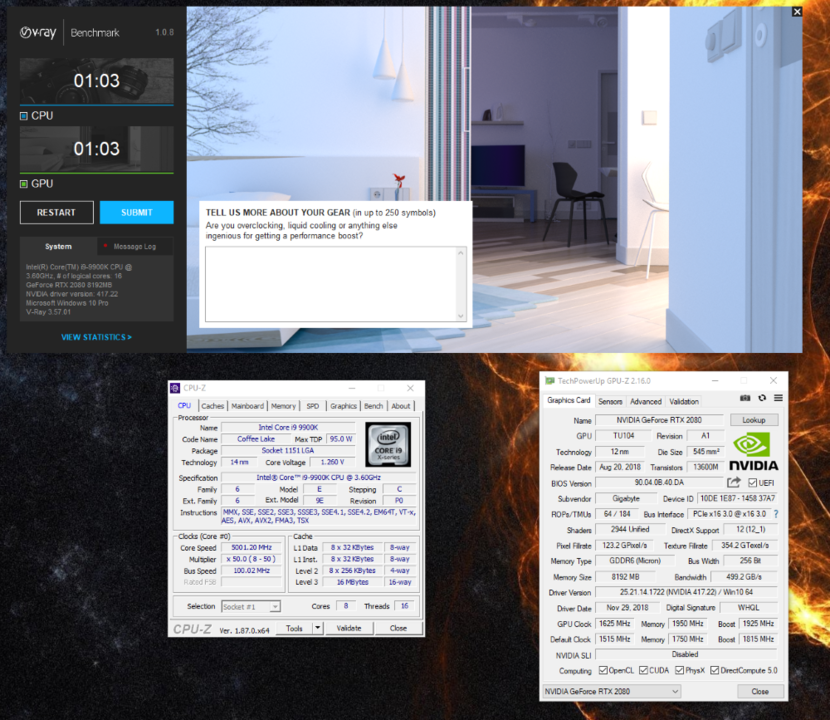The width and height of the screenshot is (830, 720).
Task: Click the Multiplier value x 50.0 in CPU-Z
Action: (x=251, y=559)
